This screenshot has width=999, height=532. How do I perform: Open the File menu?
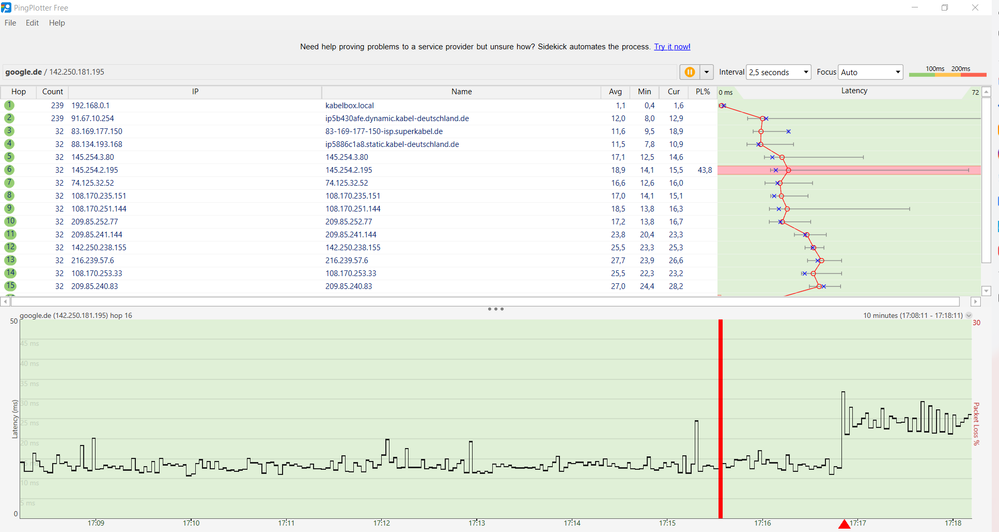(x=10, y=23)
